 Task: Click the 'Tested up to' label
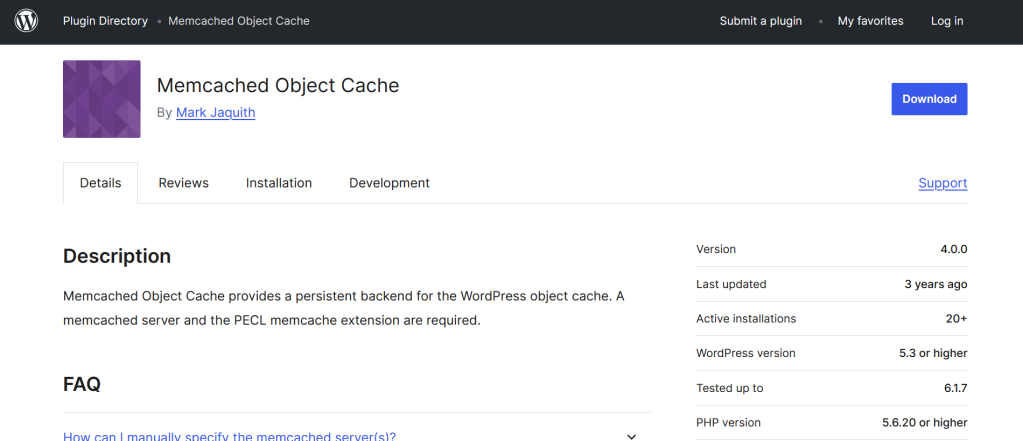pos(729,388)
